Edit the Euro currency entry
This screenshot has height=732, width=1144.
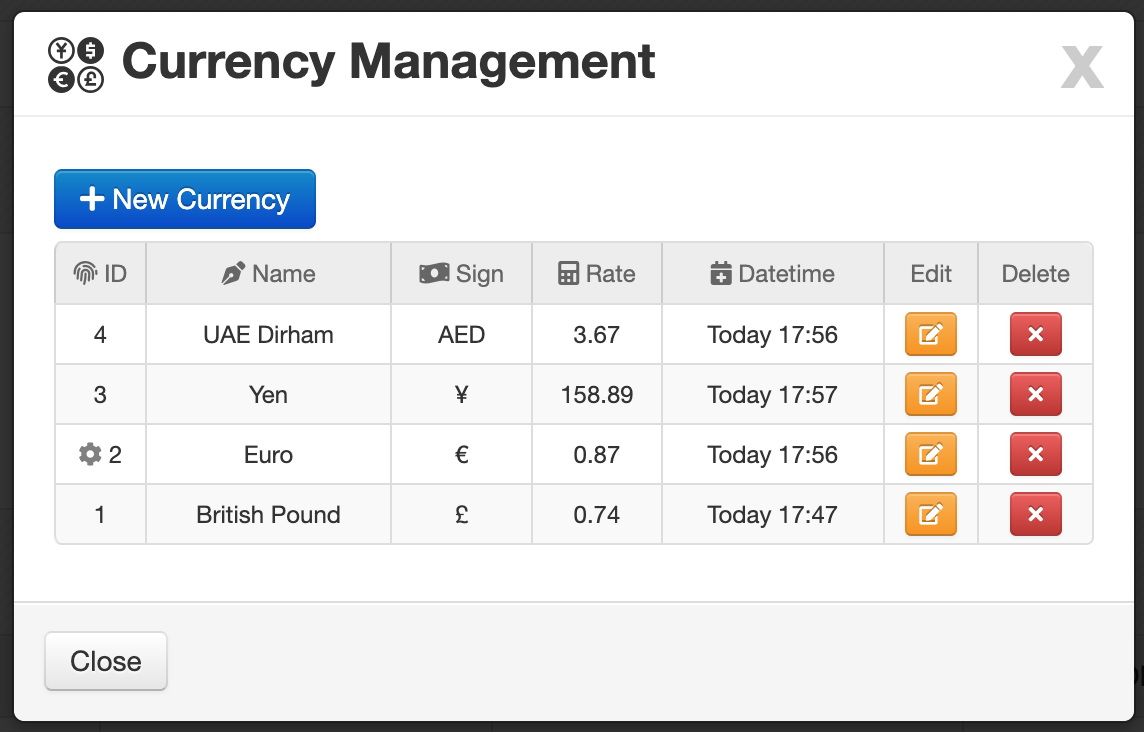pos(930,454)
